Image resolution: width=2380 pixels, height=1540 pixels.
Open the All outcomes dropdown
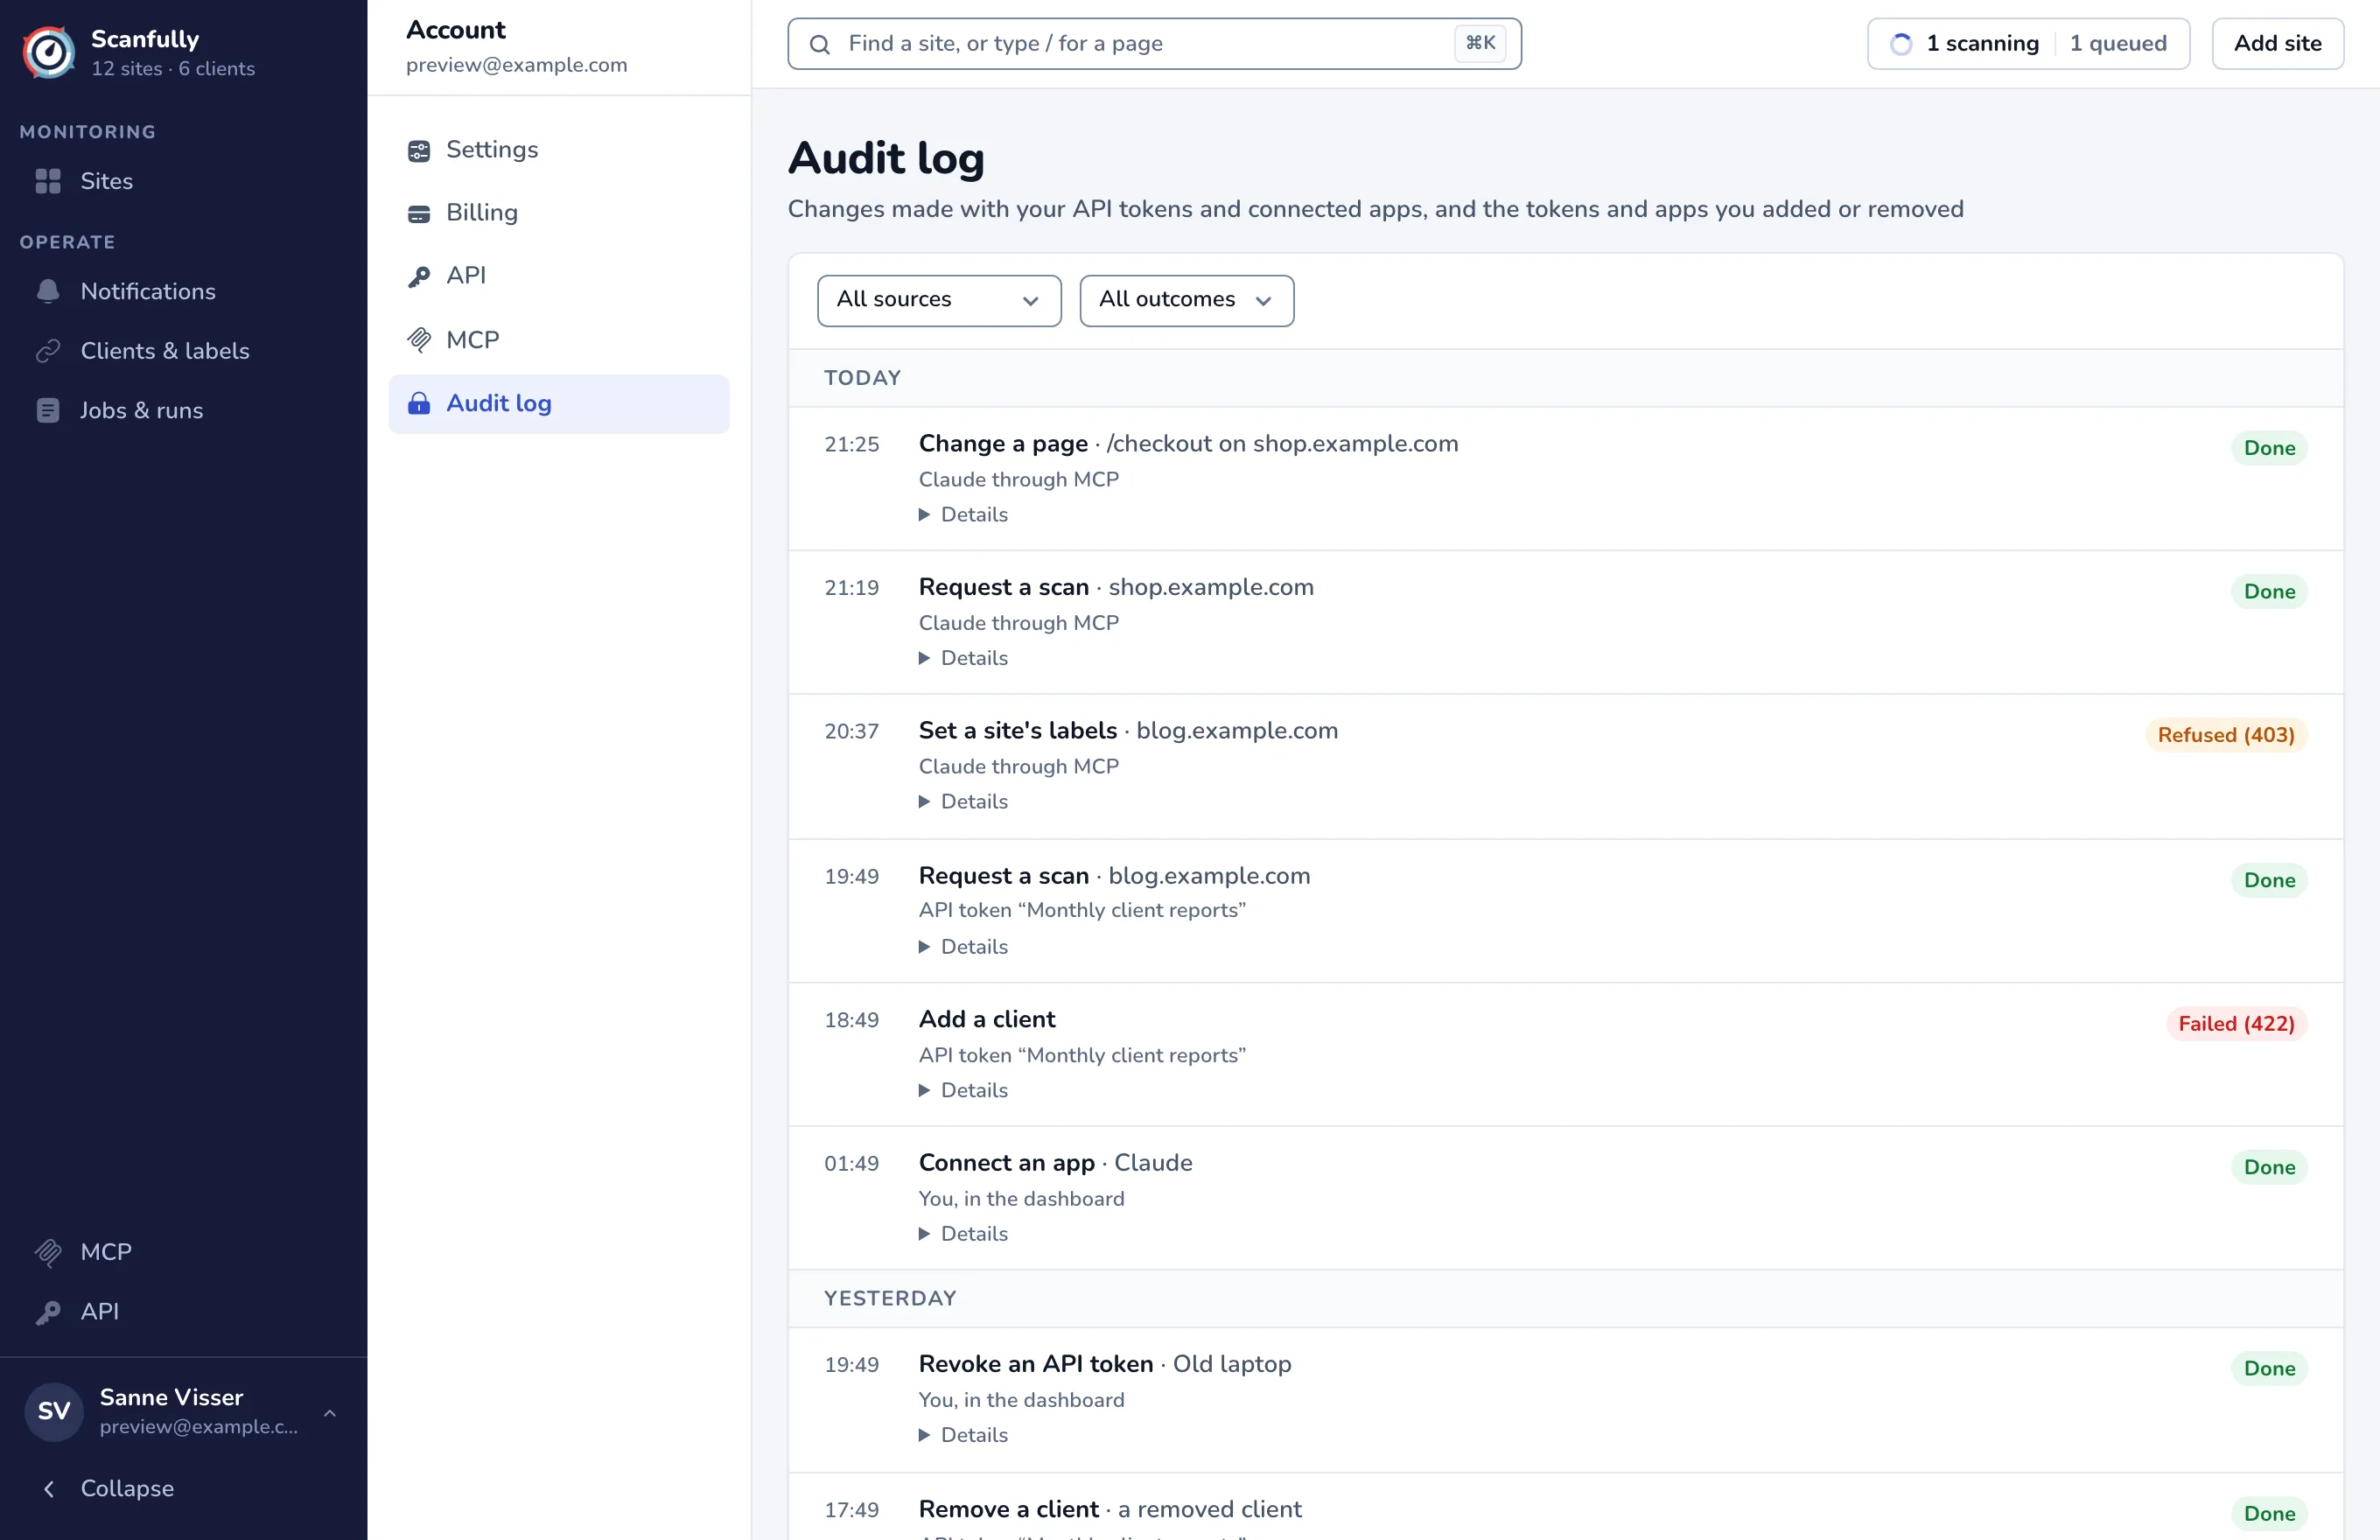[1187, 300]
